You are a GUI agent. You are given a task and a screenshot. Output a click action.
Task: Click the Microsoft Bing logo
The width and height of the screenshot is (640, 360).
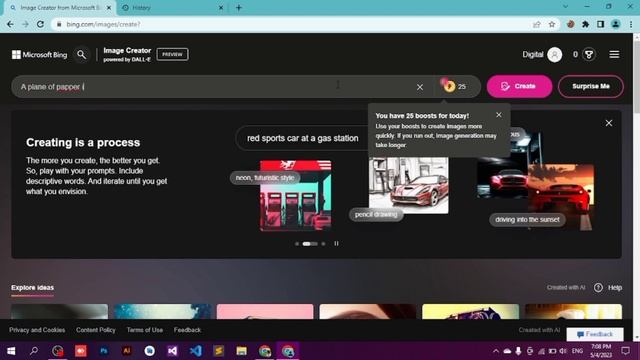[x=39, y=55]
